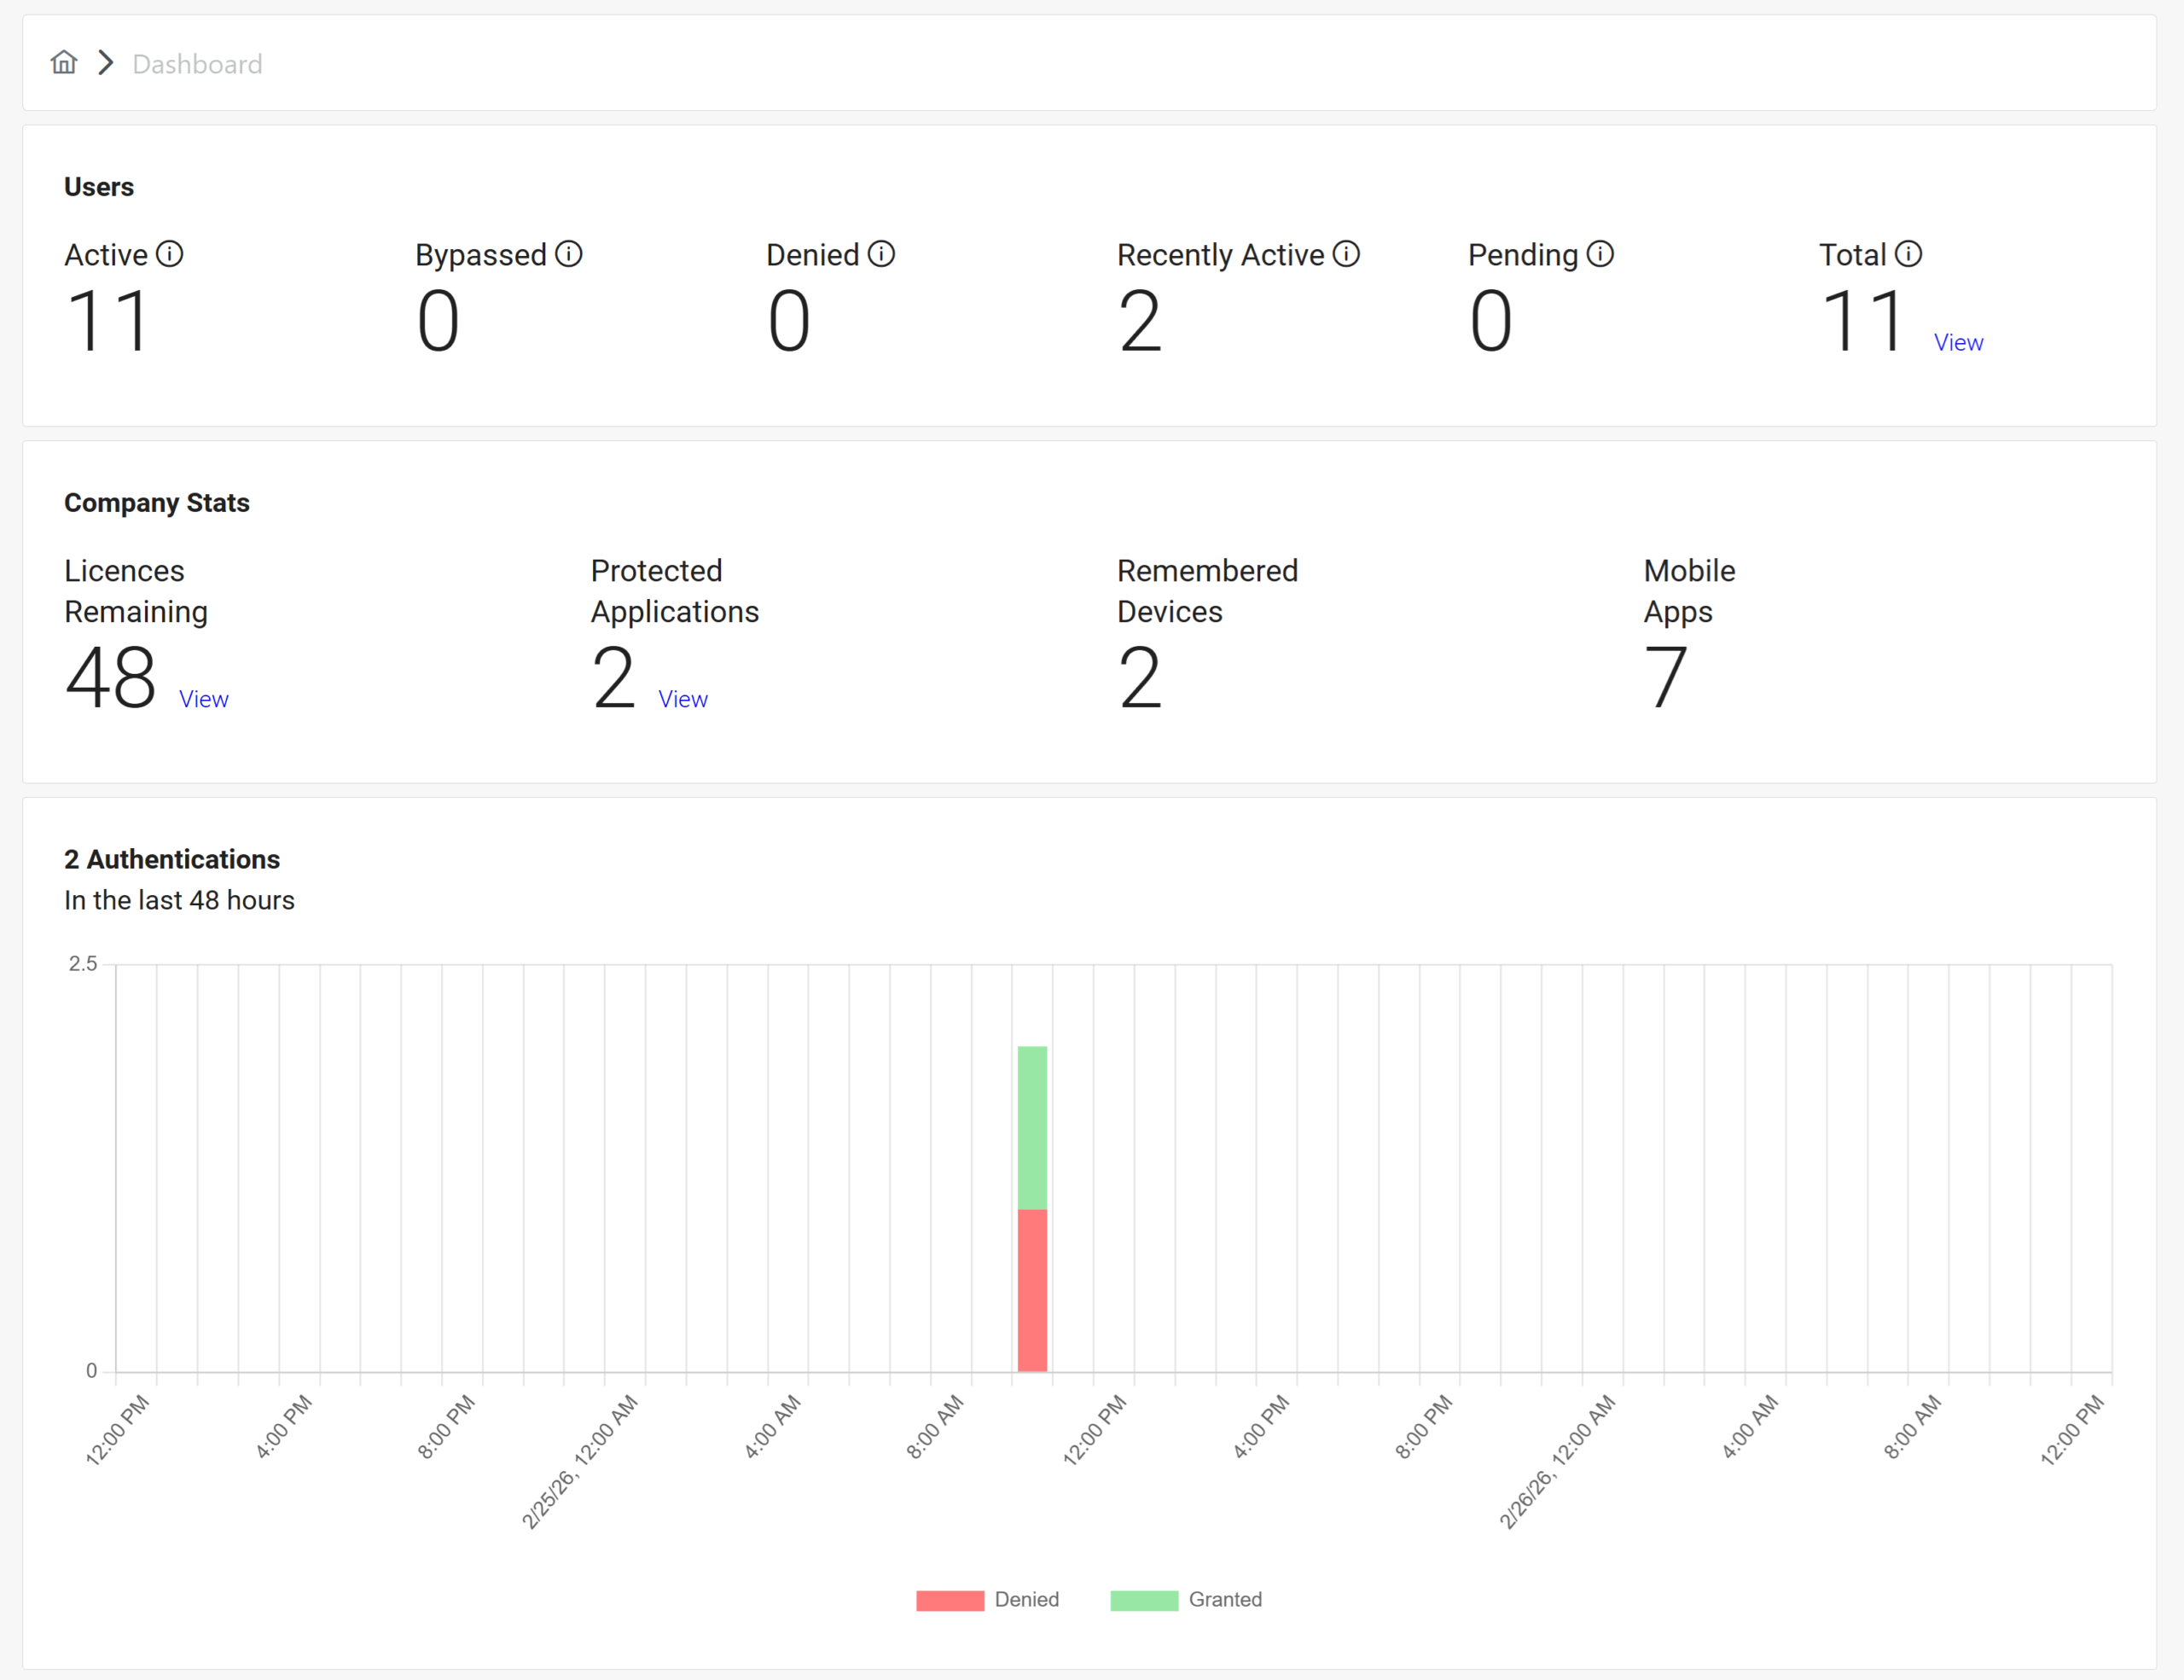
Task: Click the home icon in breadcrumb
Action: 64,63
